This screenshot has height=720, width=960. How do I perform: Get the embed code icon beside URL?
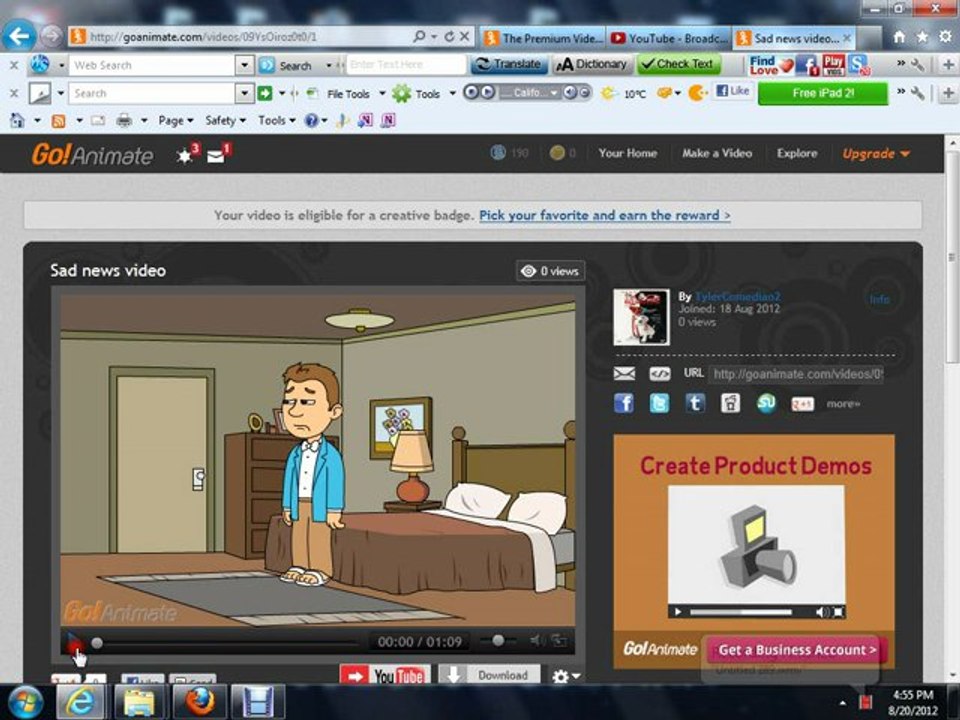[x=659, y=373]
